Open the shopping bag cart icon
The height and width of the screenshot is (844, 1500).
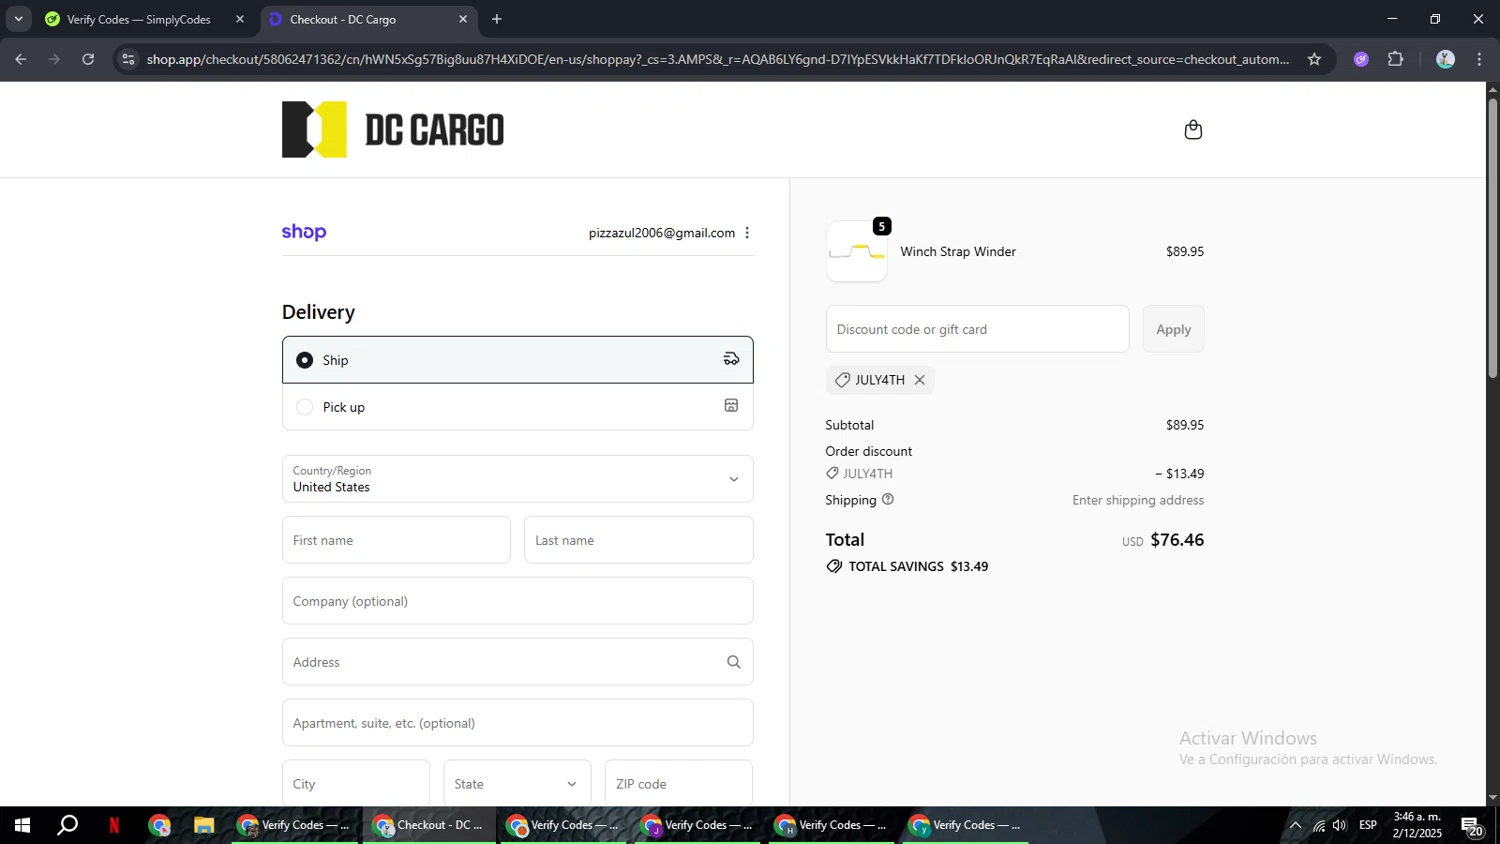1193,130
